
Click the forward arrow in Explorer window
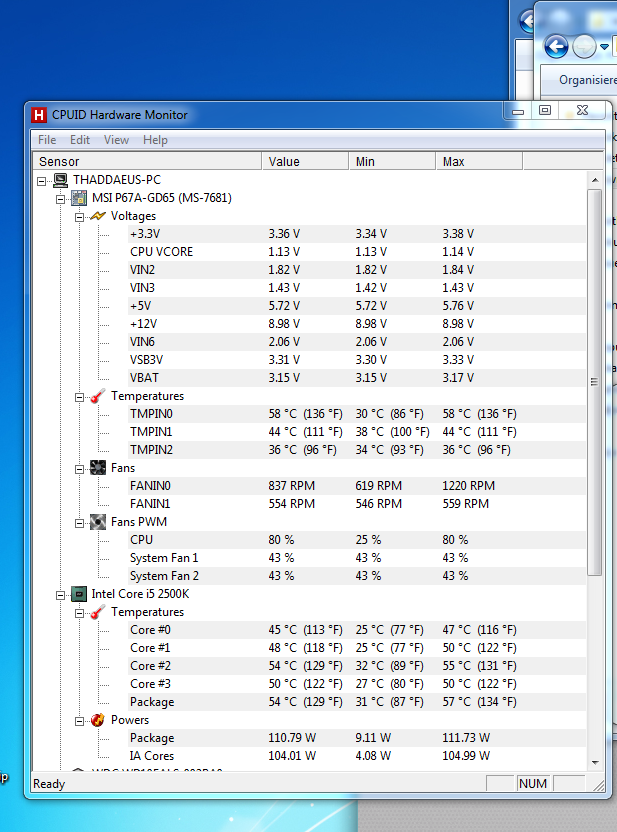click(x=584, y=47)
